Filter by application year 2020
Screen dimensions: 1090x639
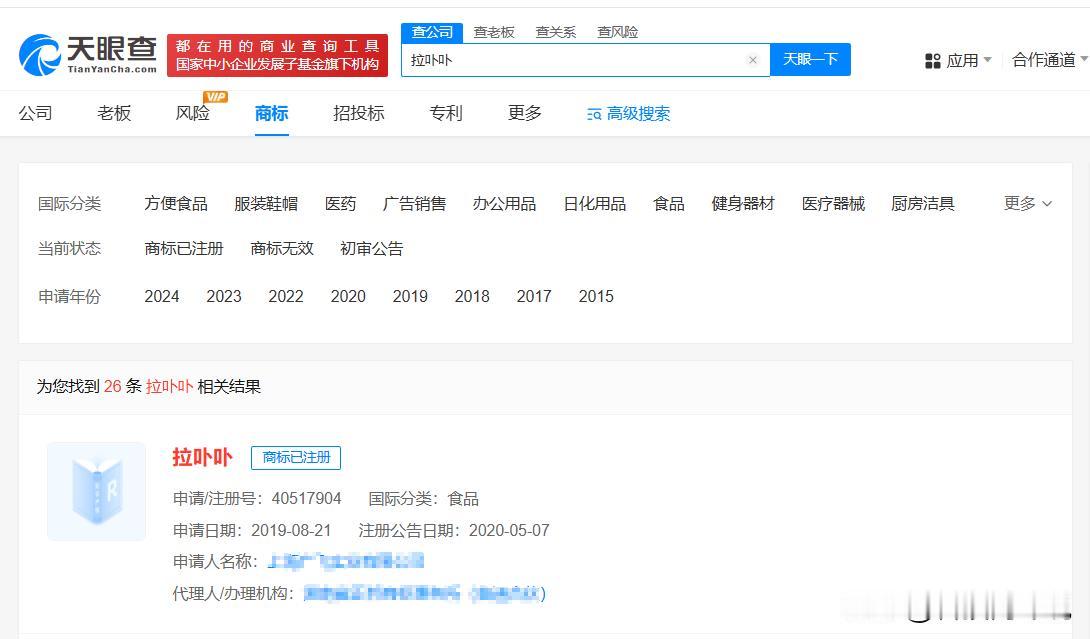[x=348, y=297]
